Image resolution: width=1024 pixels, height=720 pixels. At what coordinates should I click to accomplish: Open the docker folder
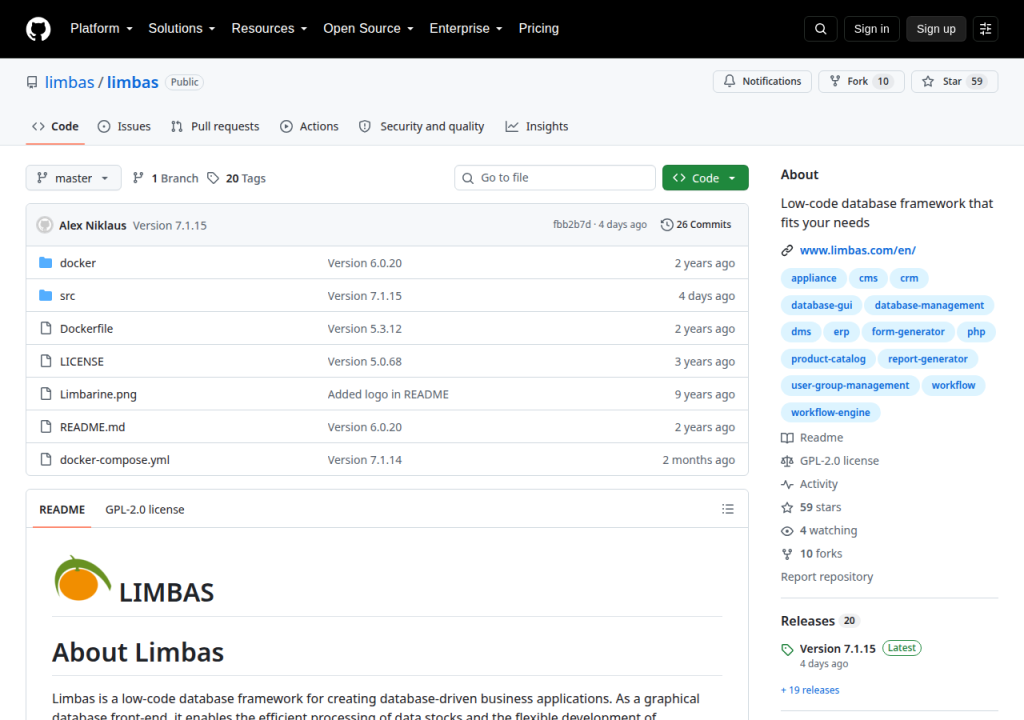78,263
